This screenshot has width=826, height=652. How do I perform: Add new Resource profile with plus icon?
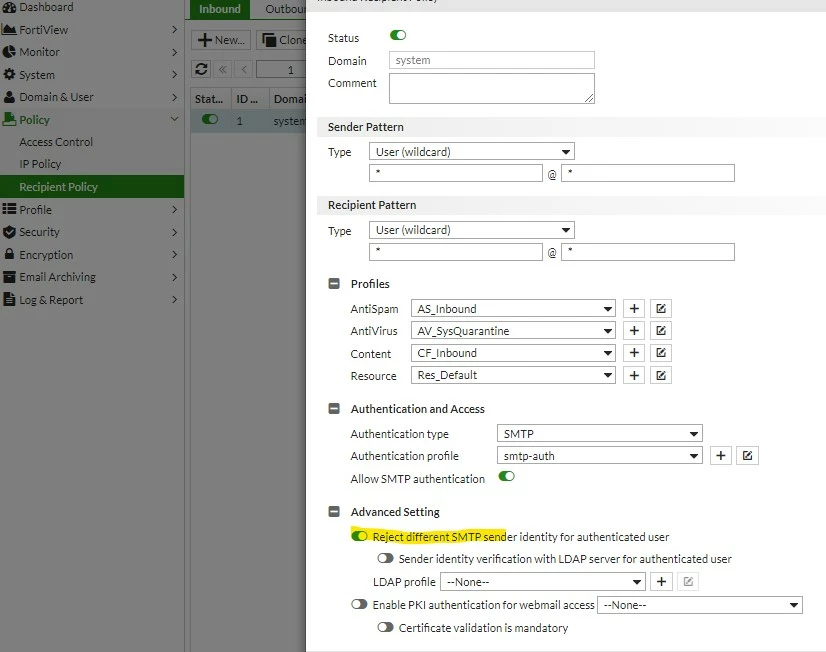click(634, 375)
